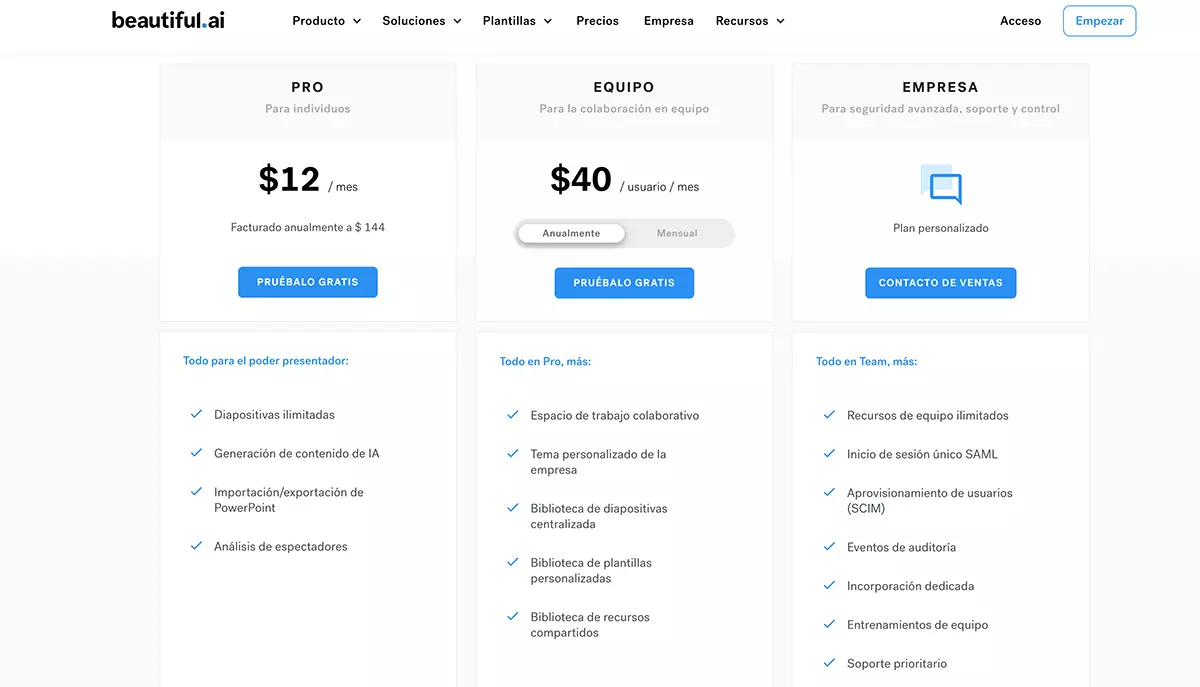1200x687 pixels.
Task: Click the checkmark beside Espacio de trabajo colaborativo
Action: [513, 414]
